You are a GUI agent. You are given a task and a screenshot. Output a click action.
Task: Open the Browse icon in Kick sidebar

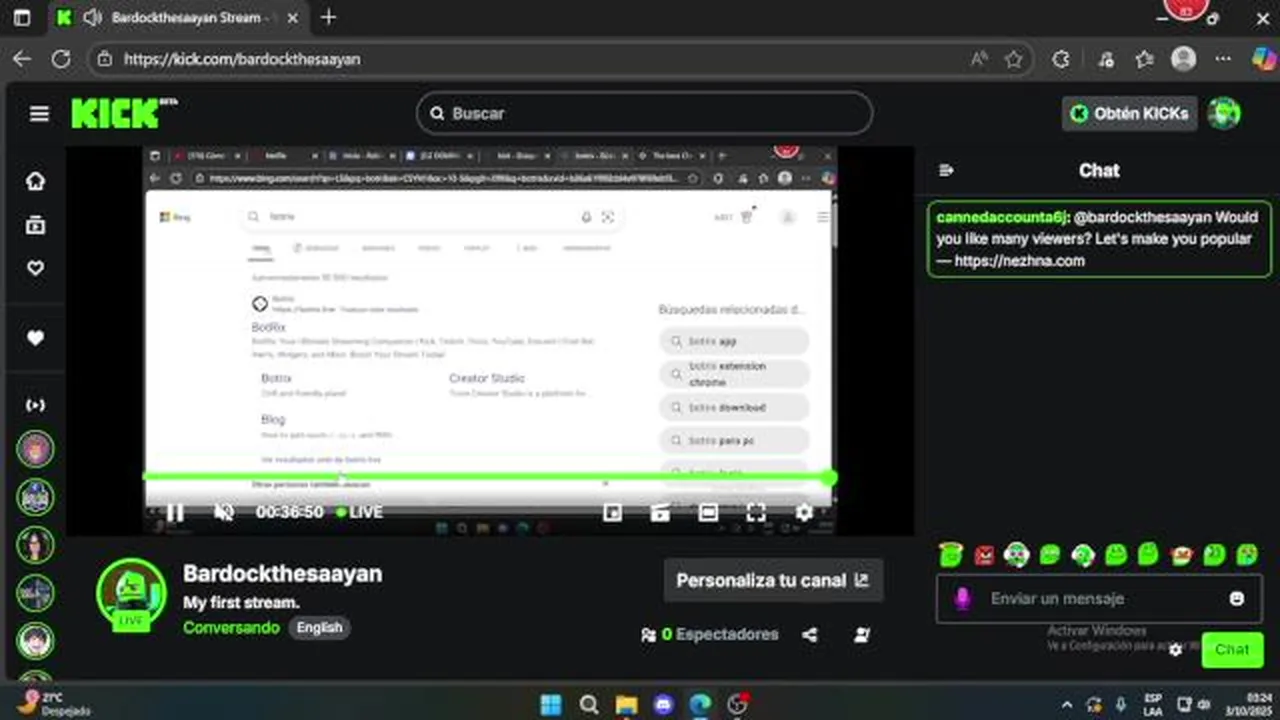tap(36, 225)
